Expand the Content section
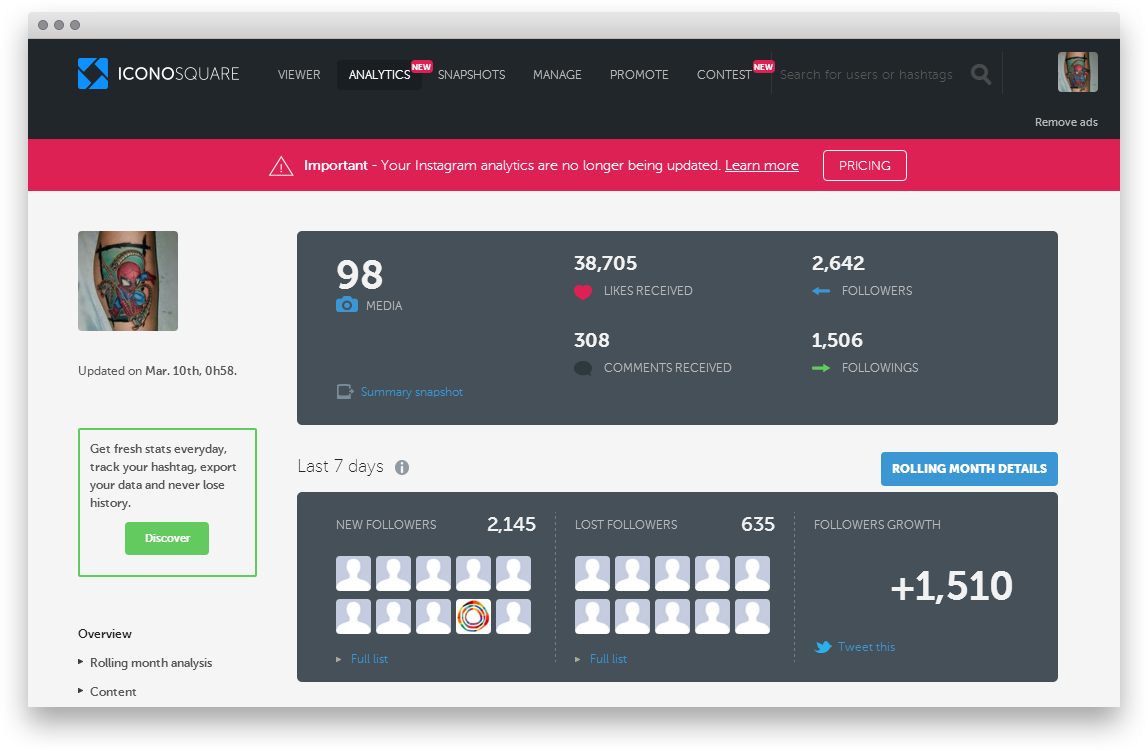The image size is (1148, 751). coord(113,691)
